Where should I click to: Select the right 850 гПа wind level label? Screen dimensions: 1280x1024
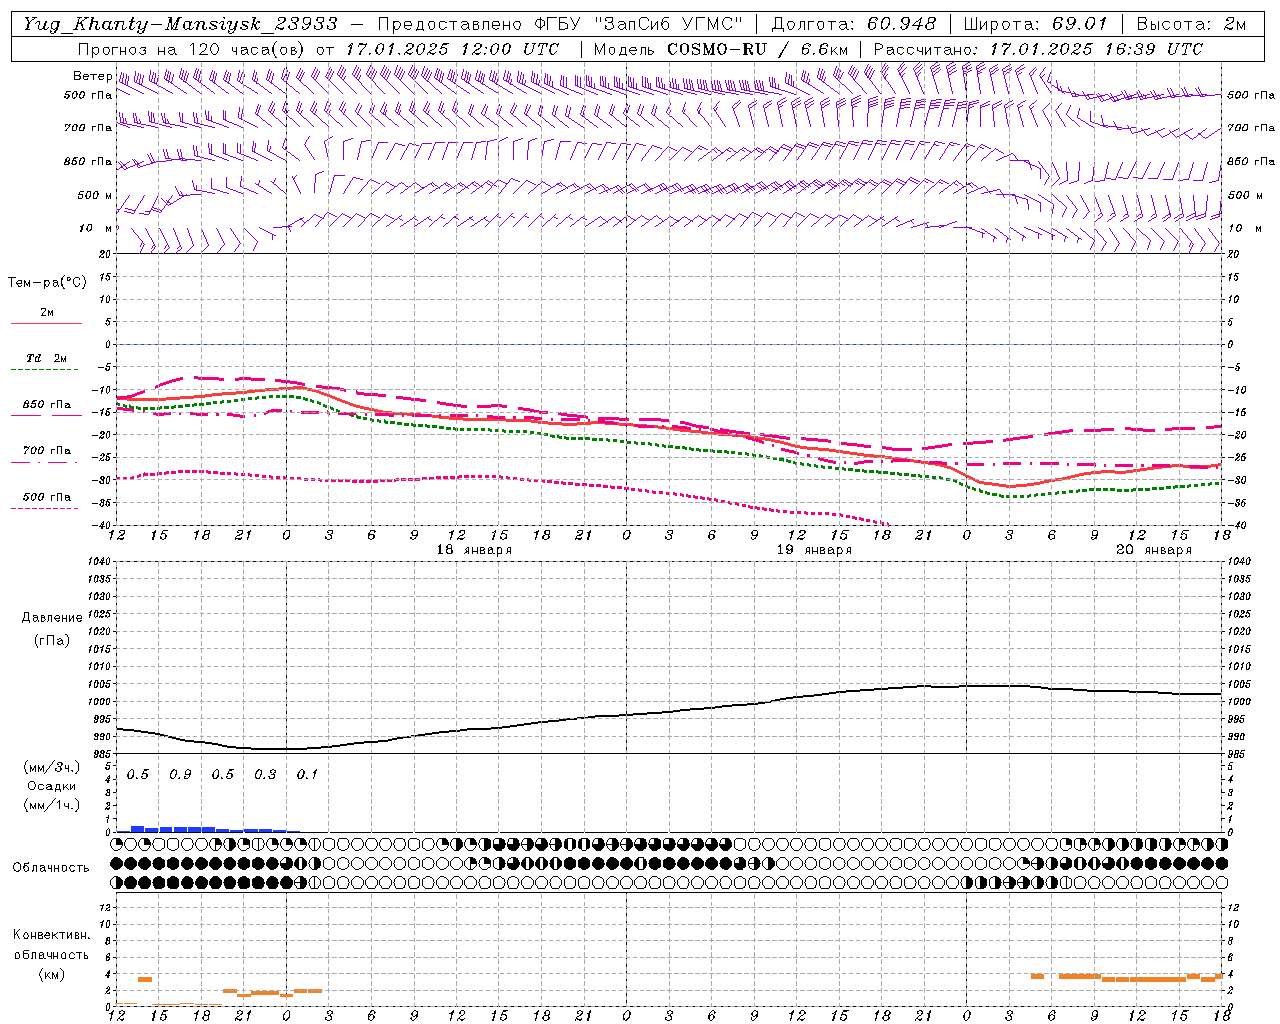click(x=1251, y=161)
